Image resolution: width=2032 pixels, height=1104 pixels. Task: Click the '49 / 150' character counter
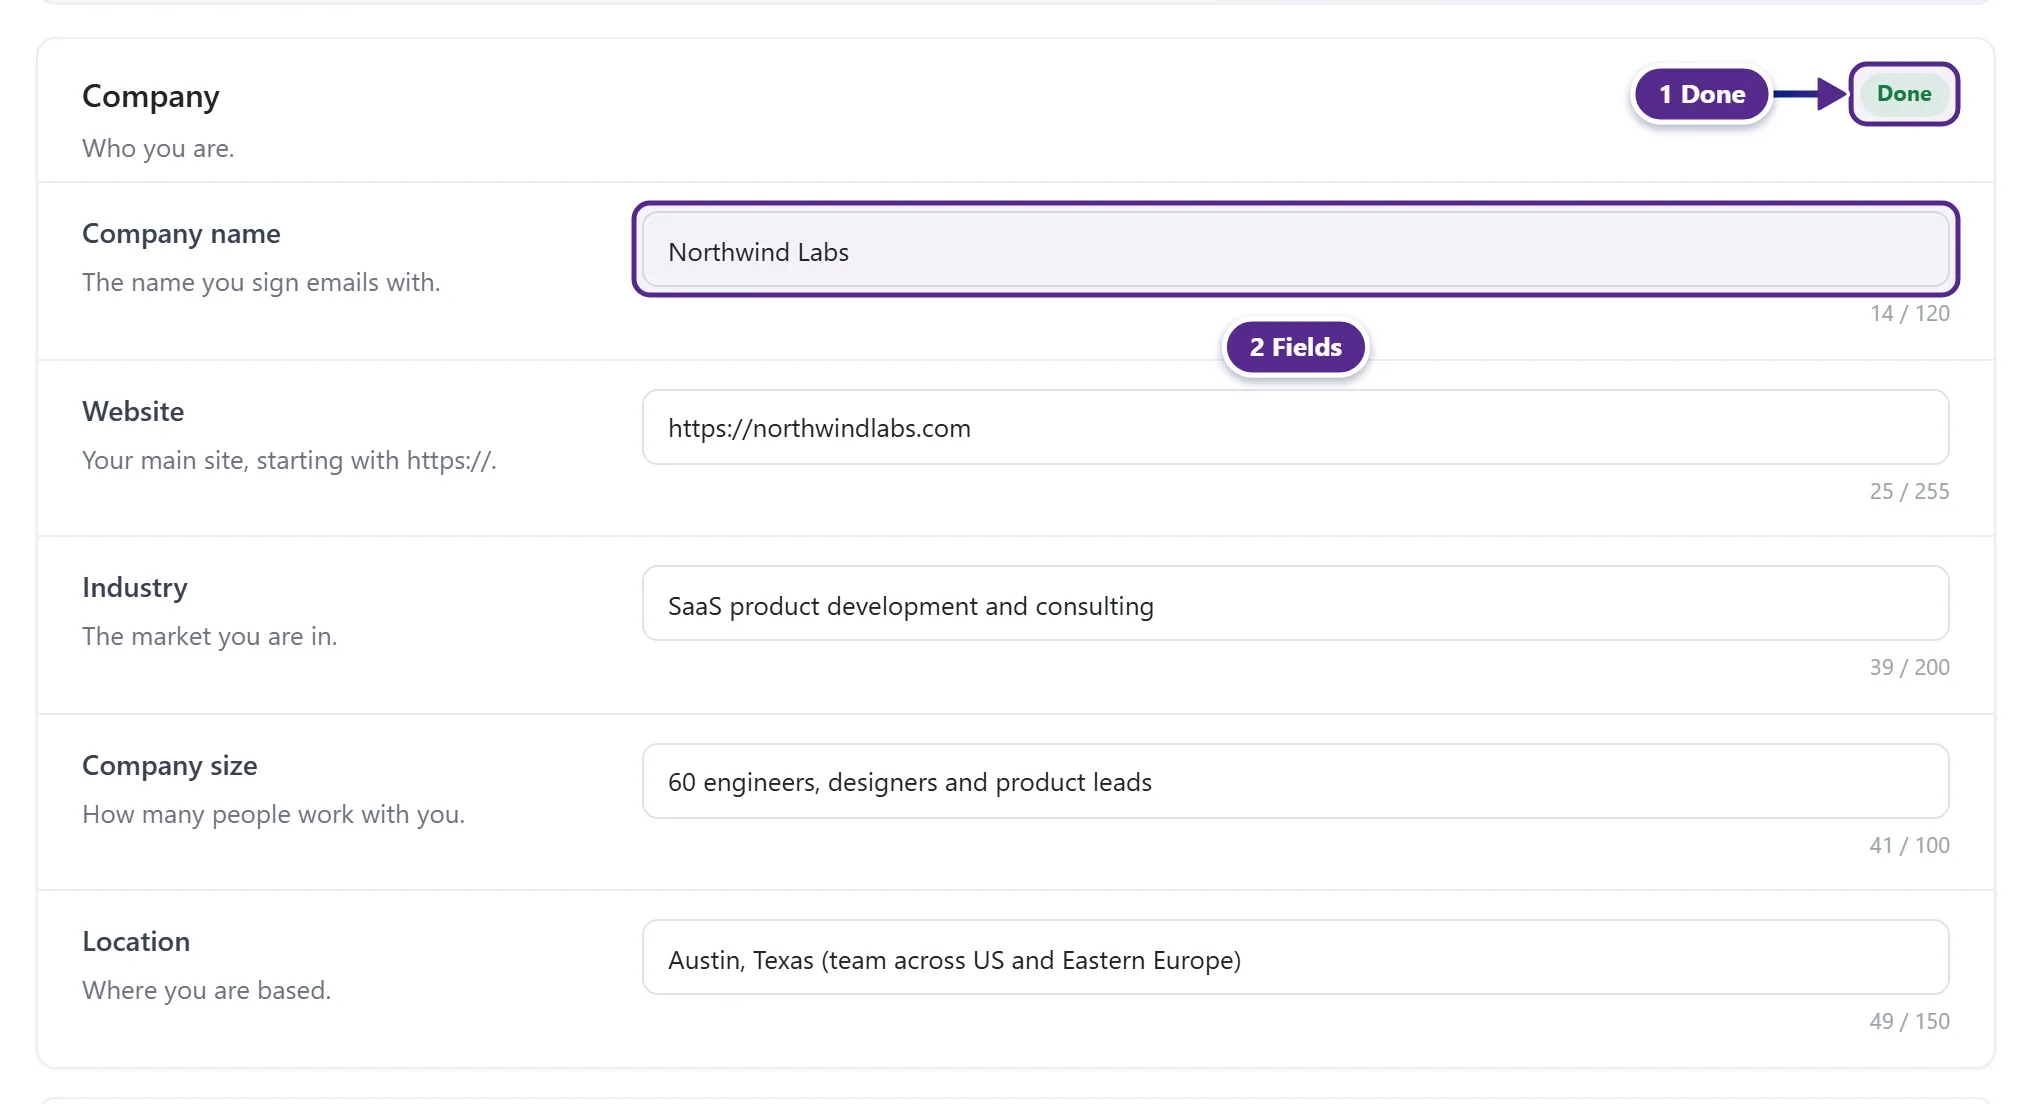[1909, 1022]
